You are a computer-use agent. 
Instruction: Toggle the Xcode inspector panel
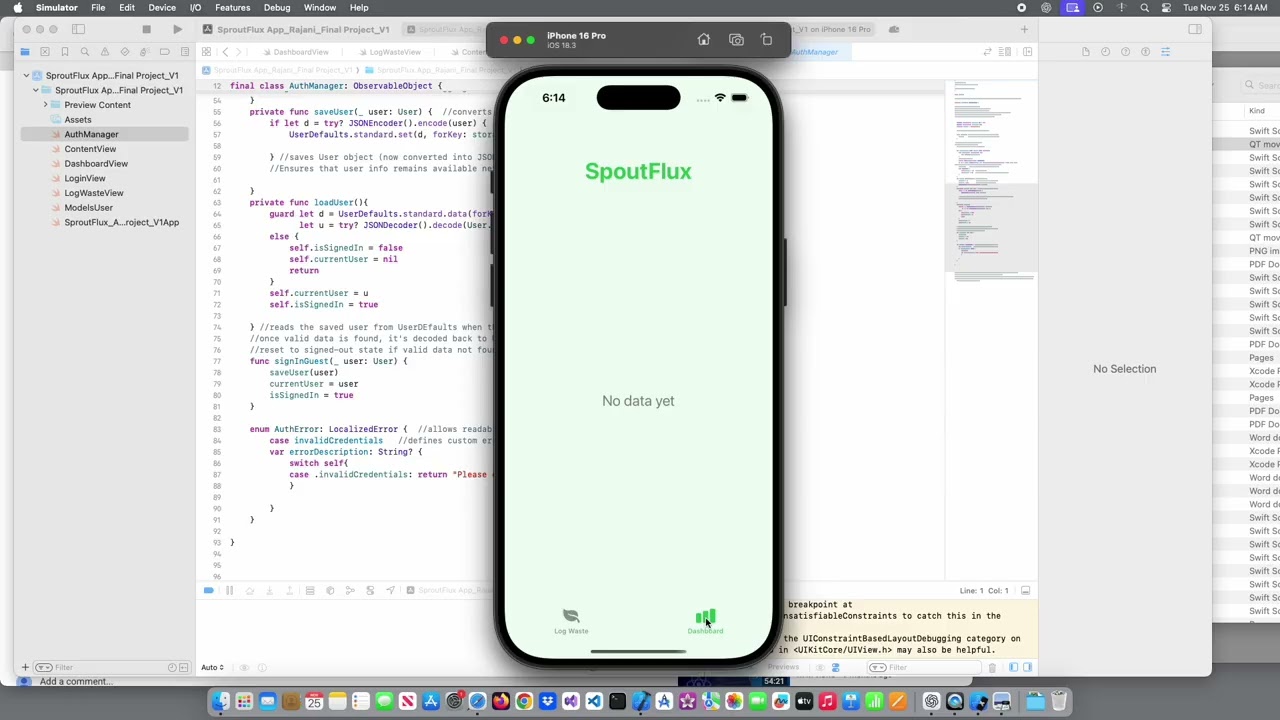(1195, 29)
